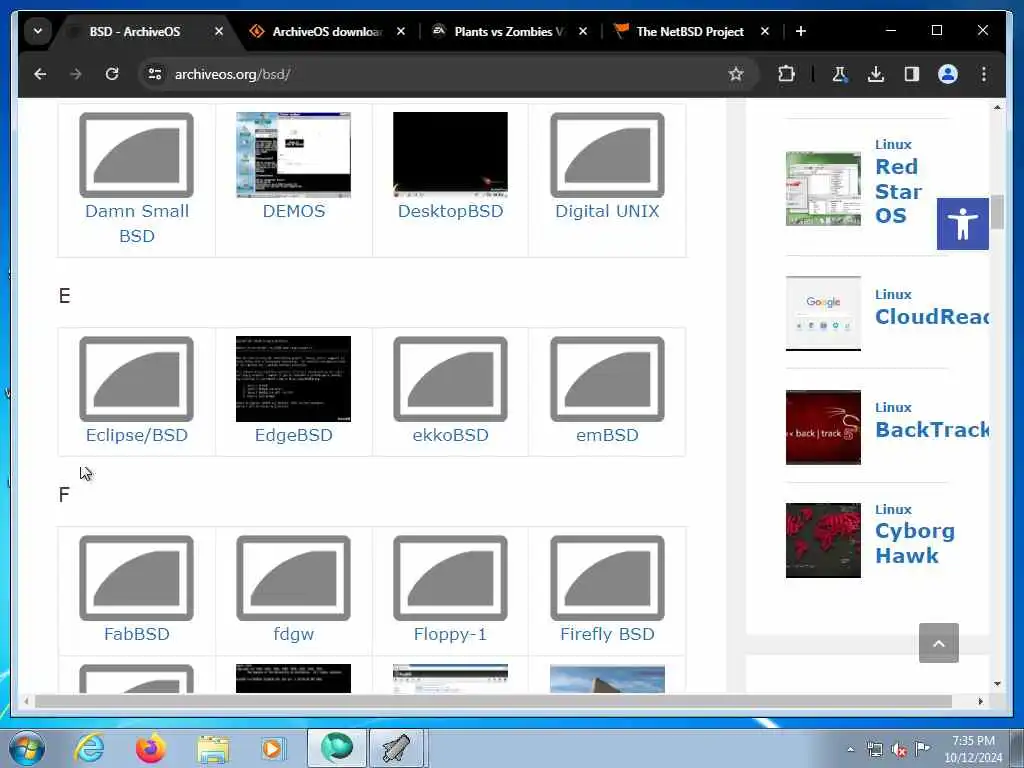Open the Eclipse/BSD link

[136, 435]
